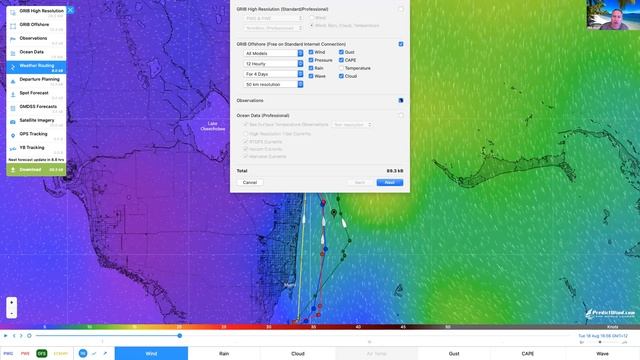Viewport: 640px width, 360px height.
Task: Open the 50 km resolution dropdown
Action: click(x=273, y=84)
